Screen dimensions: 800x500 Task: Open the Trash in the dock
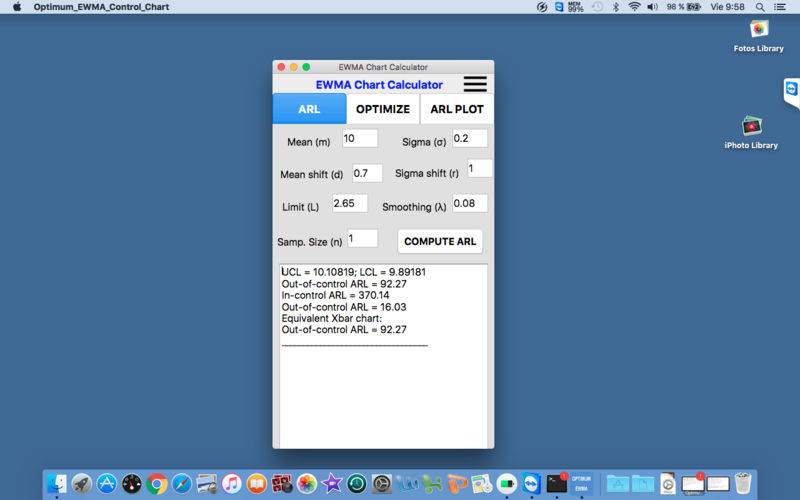[x=742, y=484]
